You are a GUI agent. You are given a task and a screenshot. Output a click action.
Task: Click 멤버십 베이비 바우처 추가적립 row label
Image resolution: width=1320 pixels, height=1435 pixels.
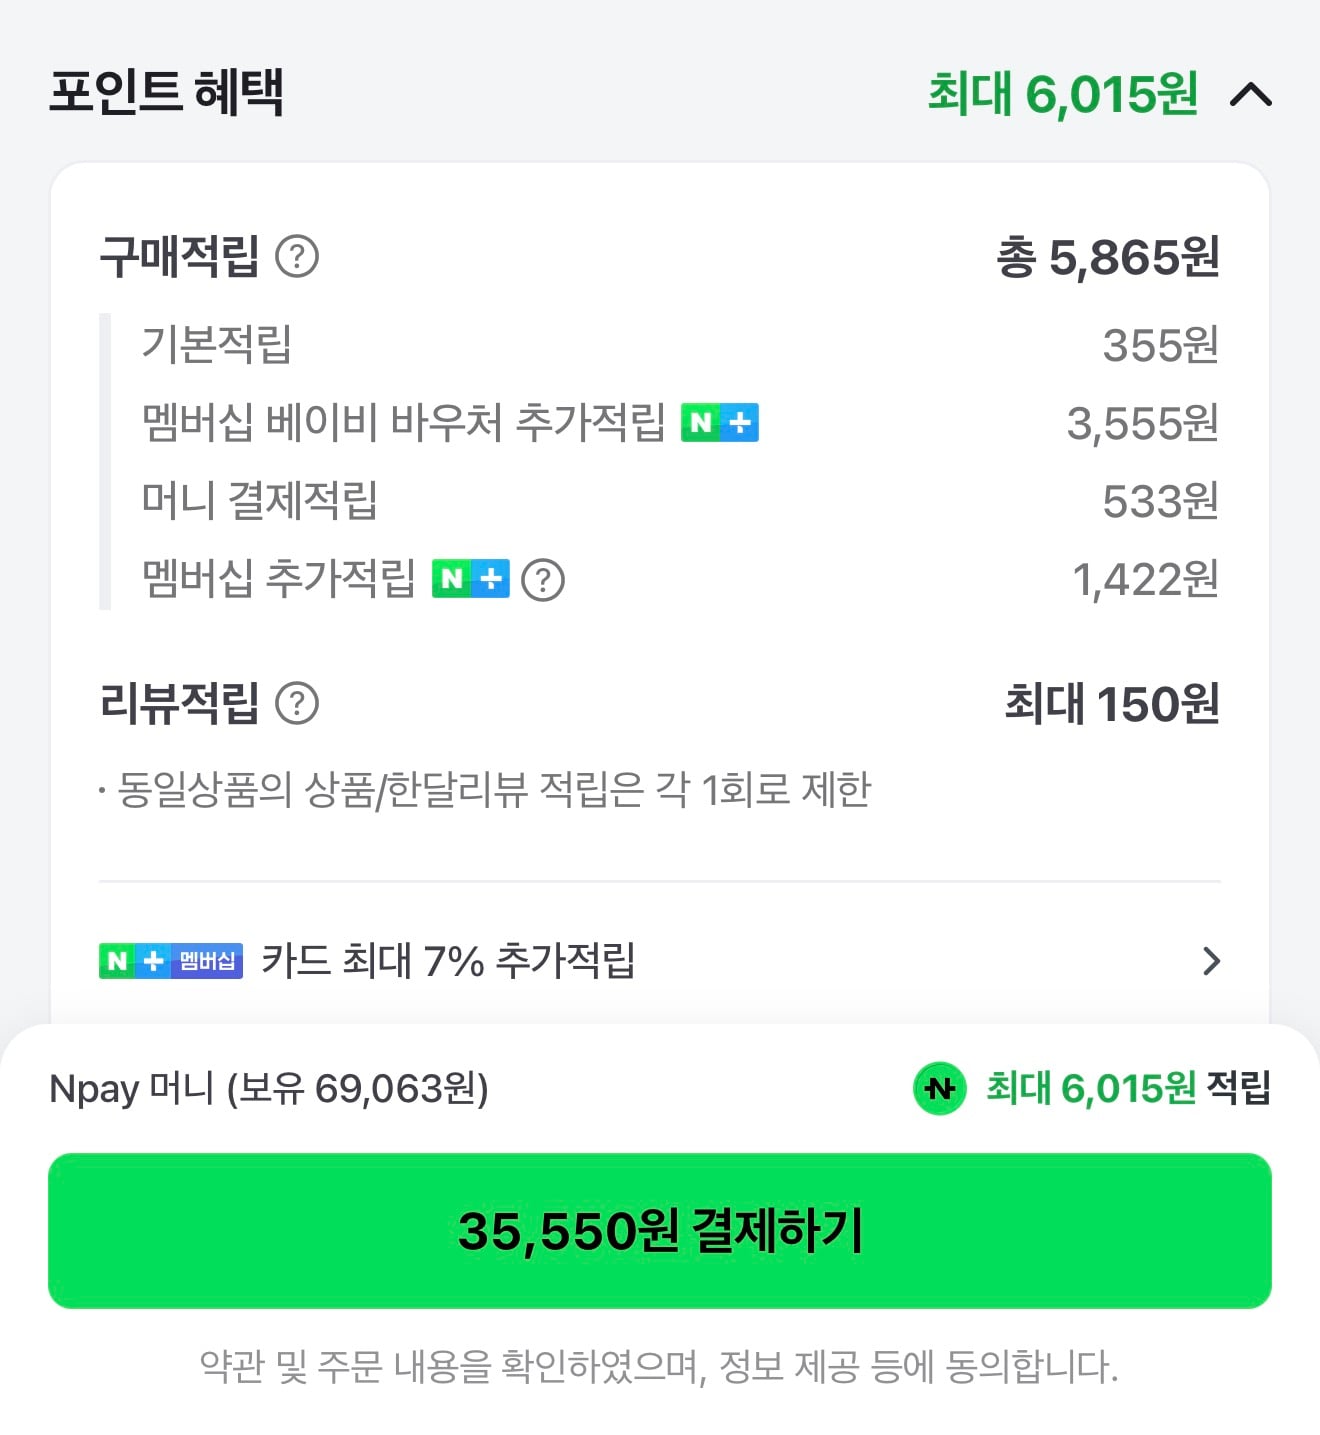point(403,422)
